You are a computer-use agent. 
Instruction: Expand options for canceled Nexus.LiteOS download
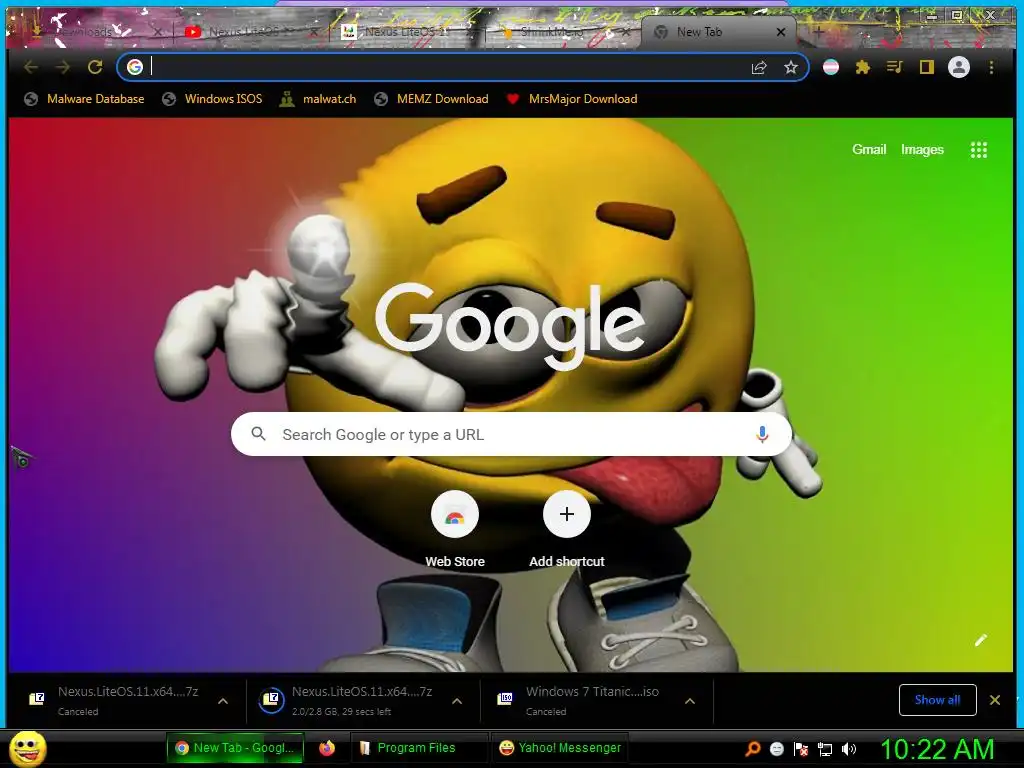coord(223,701)
